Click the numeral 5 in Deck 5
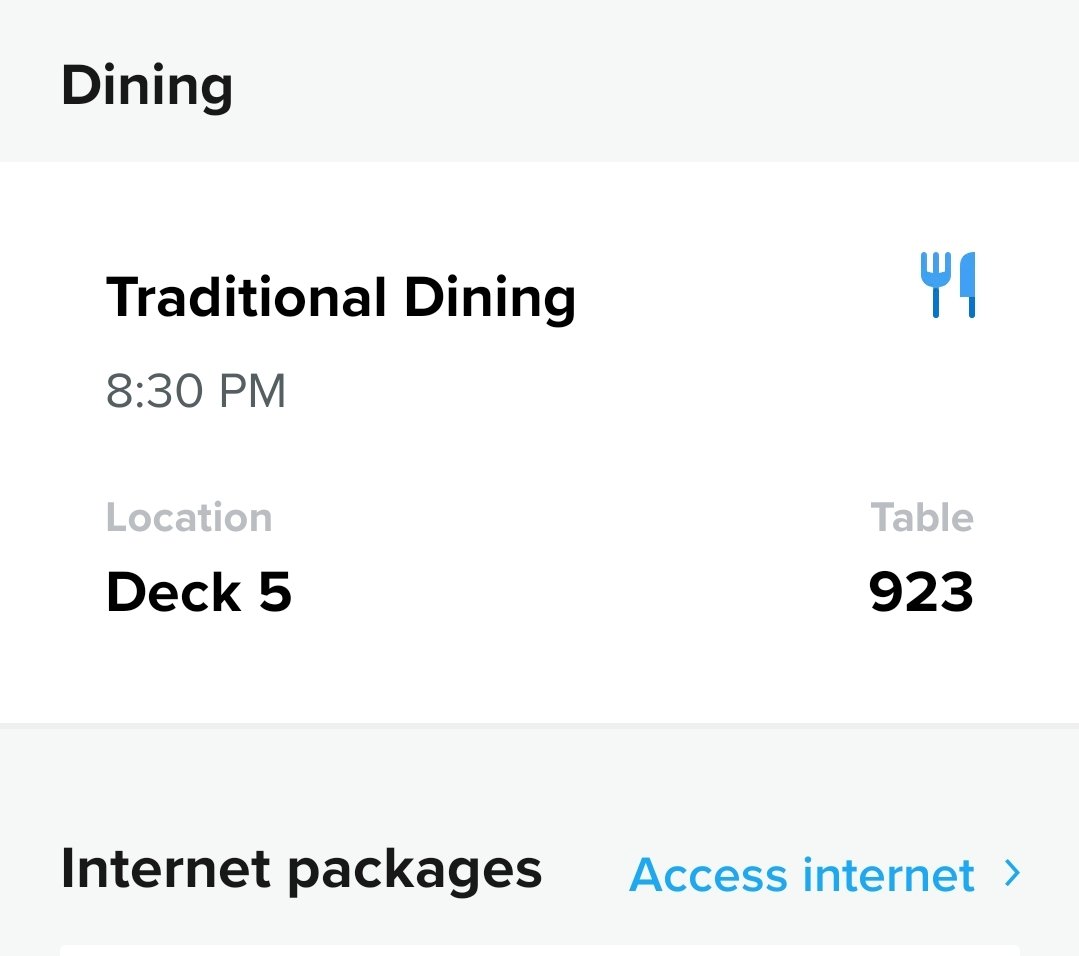 coord(275,592)
